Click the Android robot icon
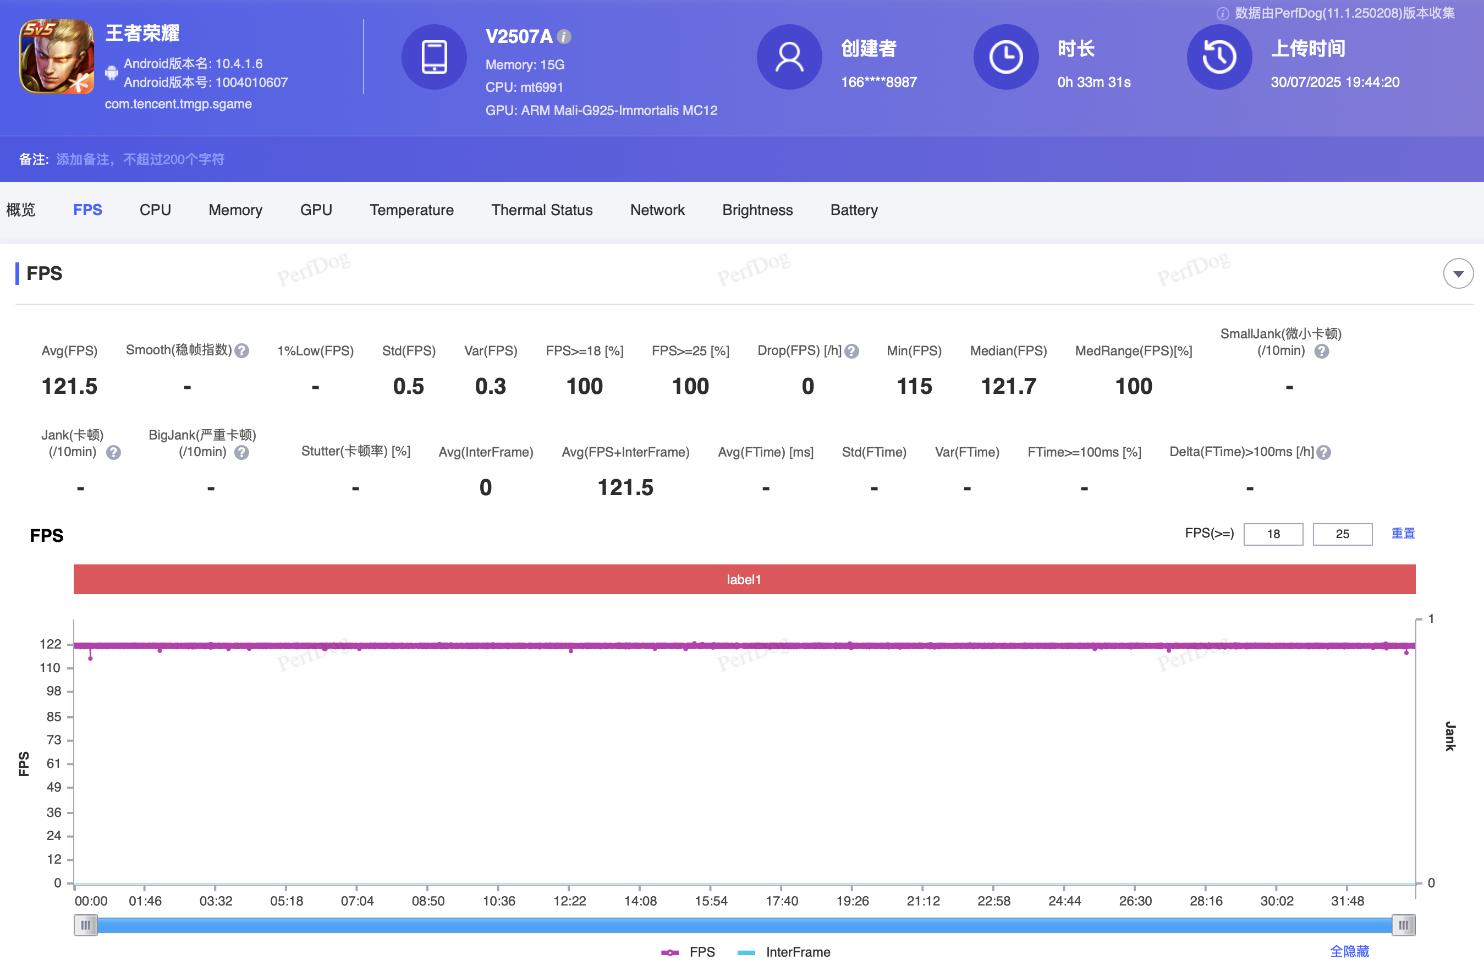 pos(112,73)
